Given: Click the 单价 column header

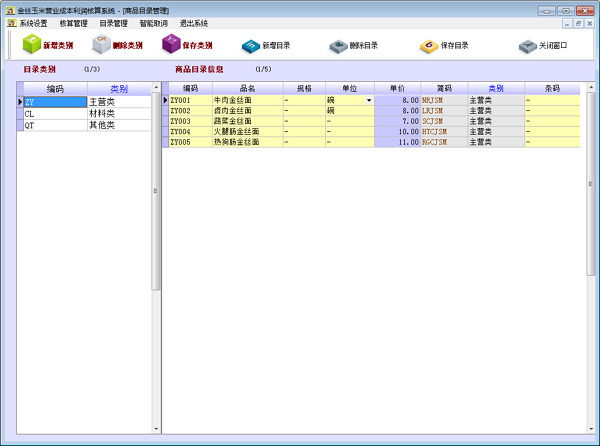Looking at the screenshot, I should tap(397, 89).
